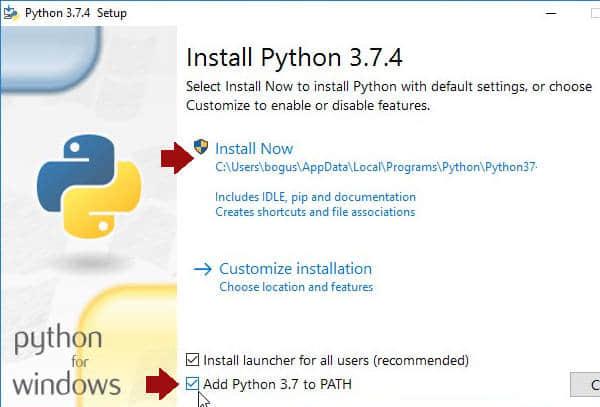Click the python for windows branding text
Screen dimensions: 600x407
(x=65, y=362)
